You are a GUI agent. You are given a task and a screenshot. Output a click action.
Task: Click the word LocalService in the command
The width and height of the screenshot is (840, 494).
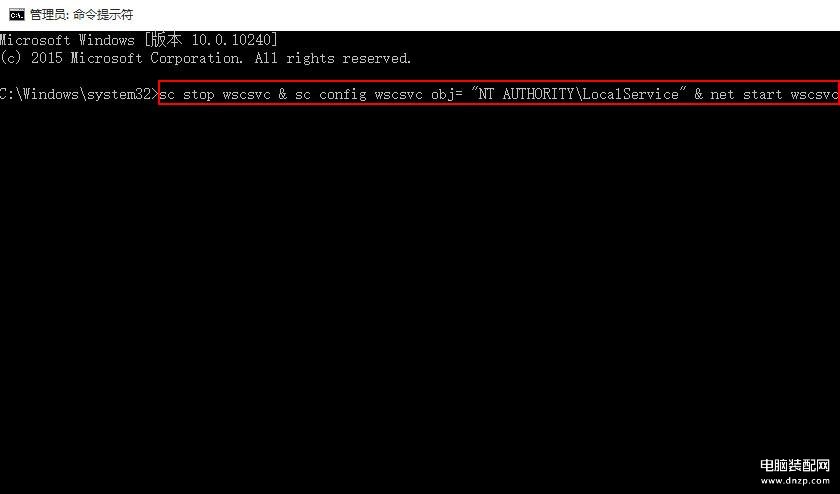tap(631, 94)
